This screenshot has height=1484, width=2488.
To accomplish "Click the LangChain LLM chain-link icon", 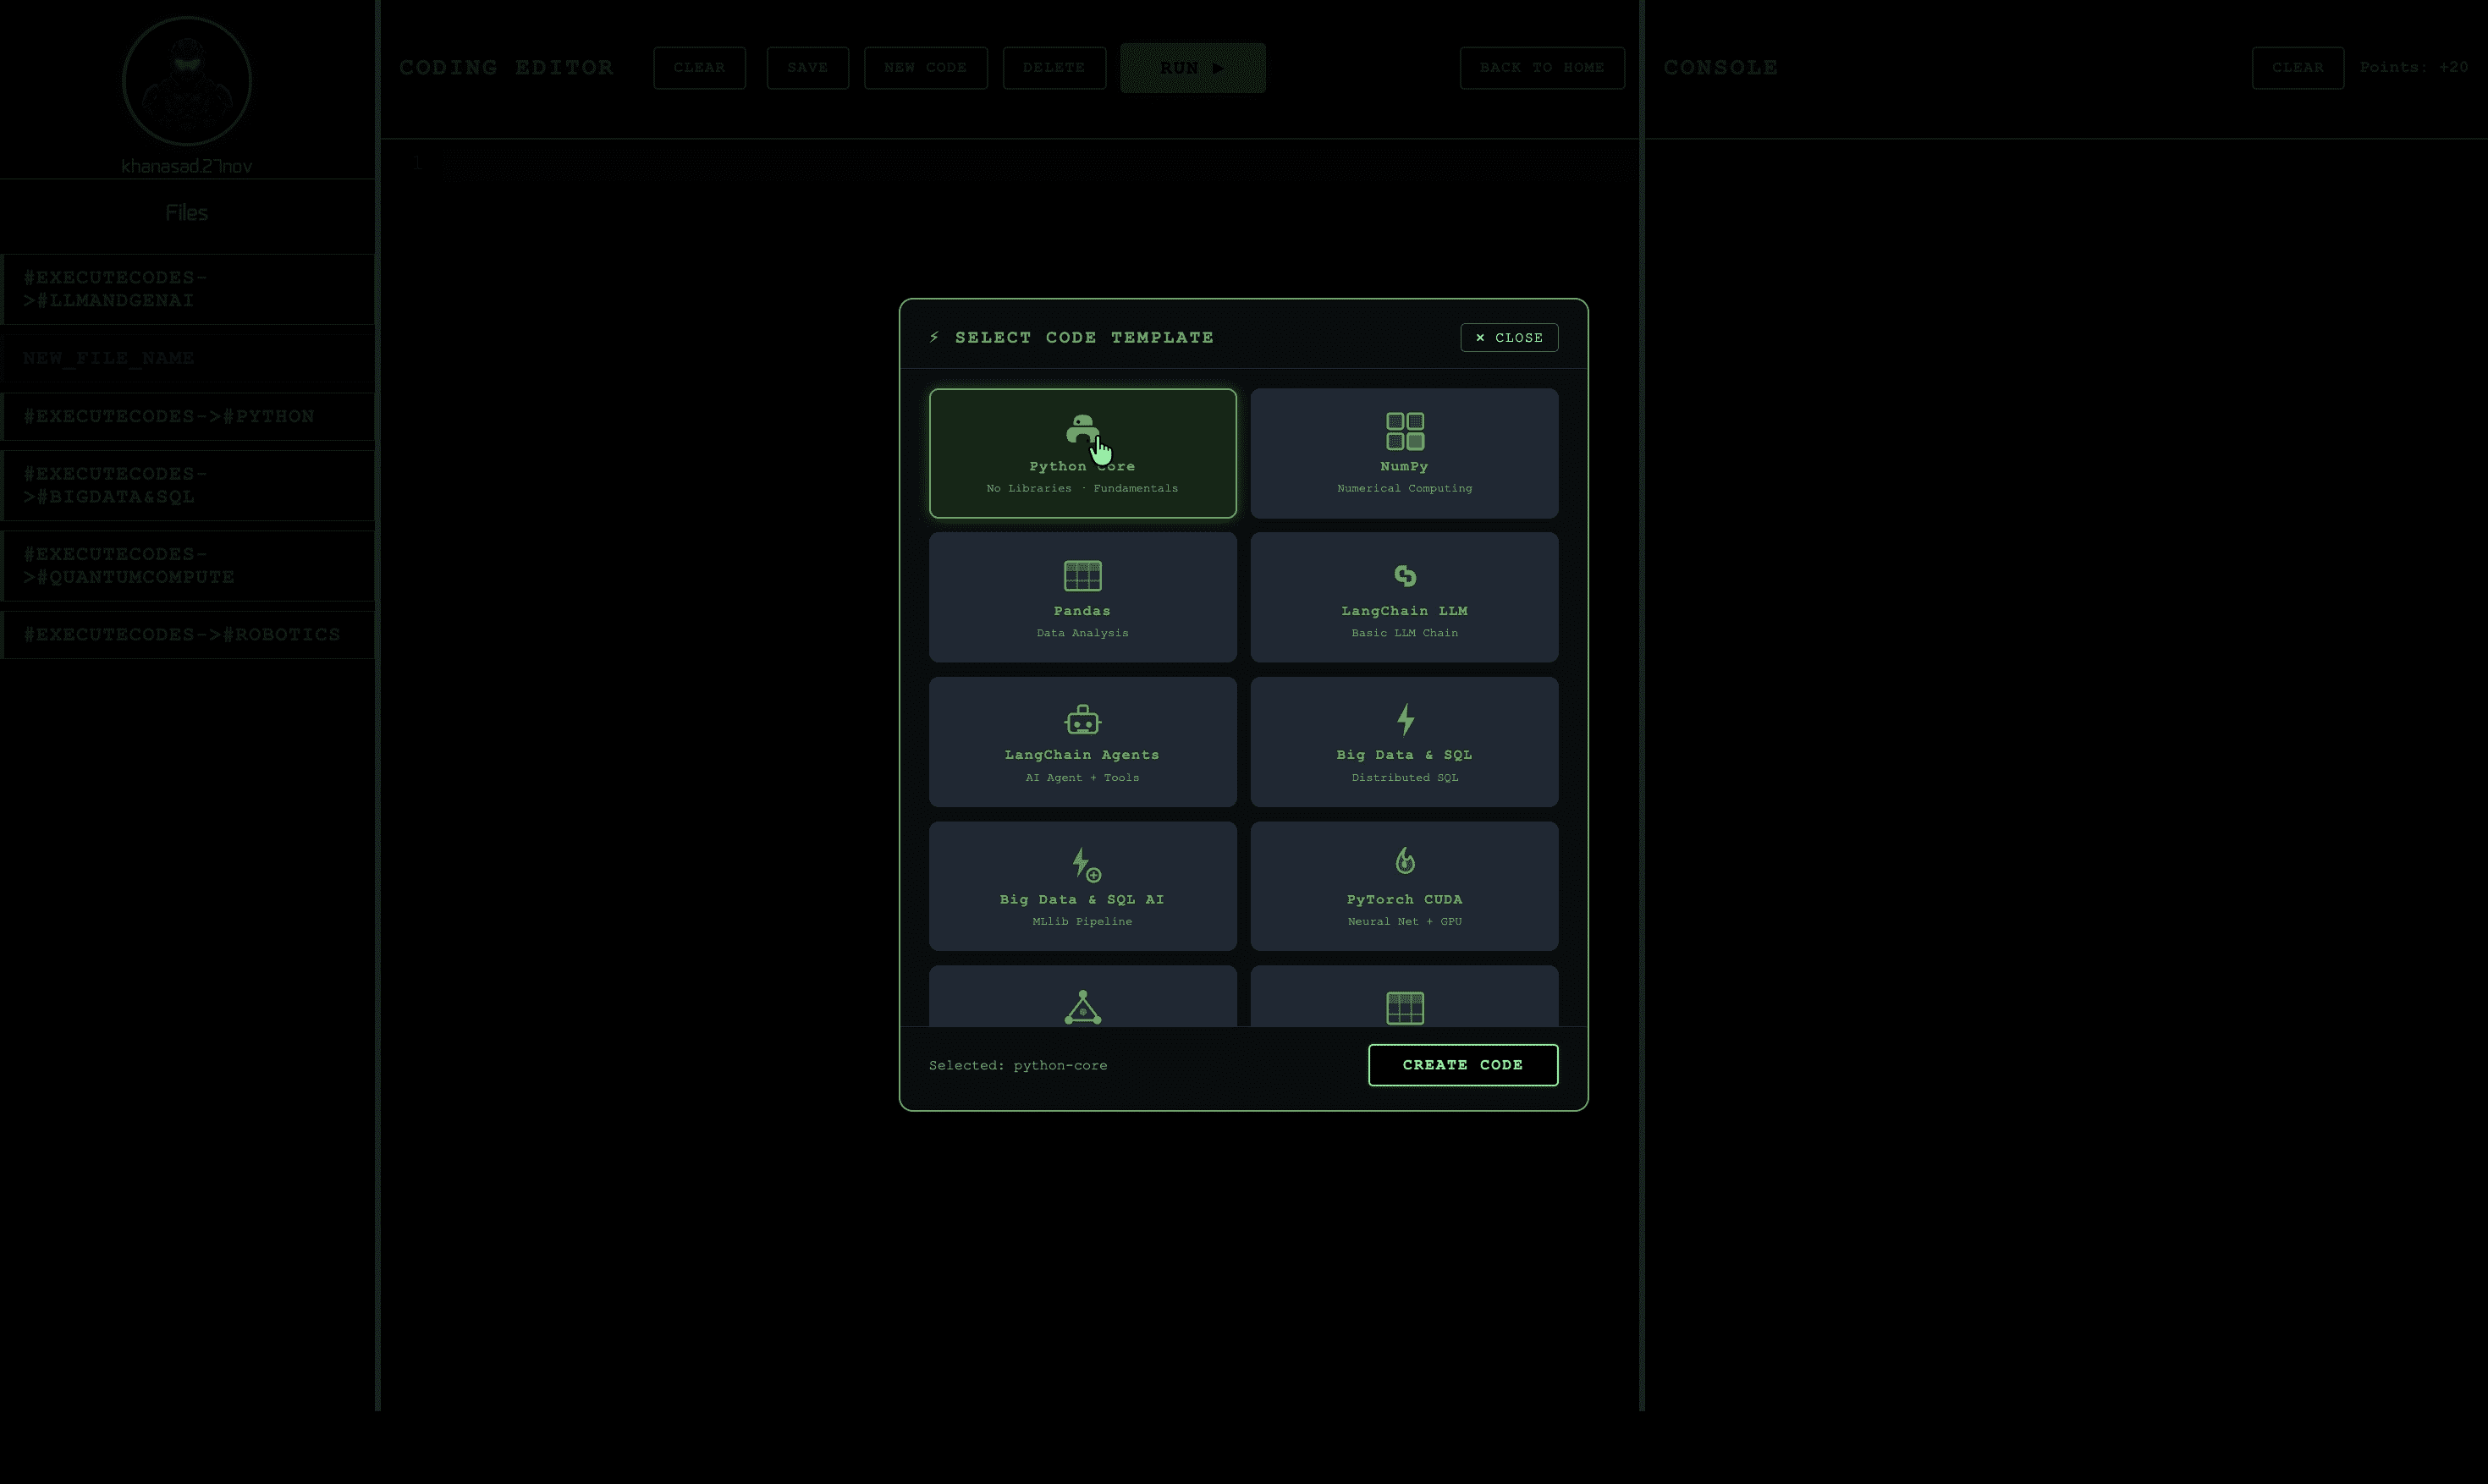I will pyautogui.click(x=1404, y=576).
